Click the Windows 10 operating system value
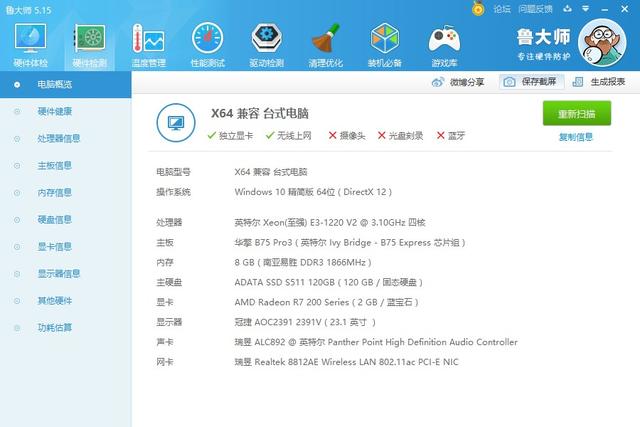 (313, 192)
